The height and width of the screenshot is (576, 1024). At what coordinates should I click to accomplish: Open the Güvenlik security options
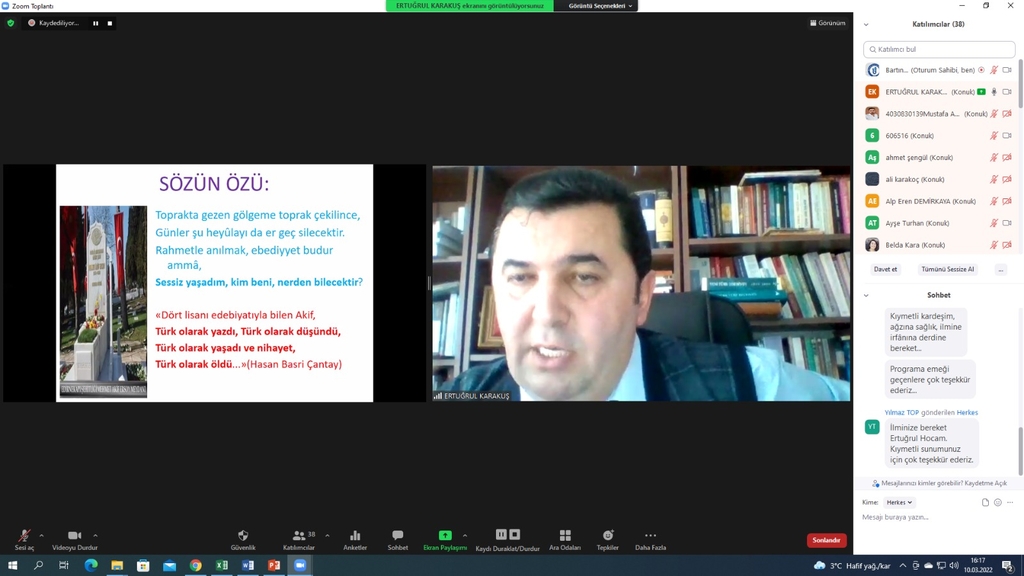[x=243, y=537]
